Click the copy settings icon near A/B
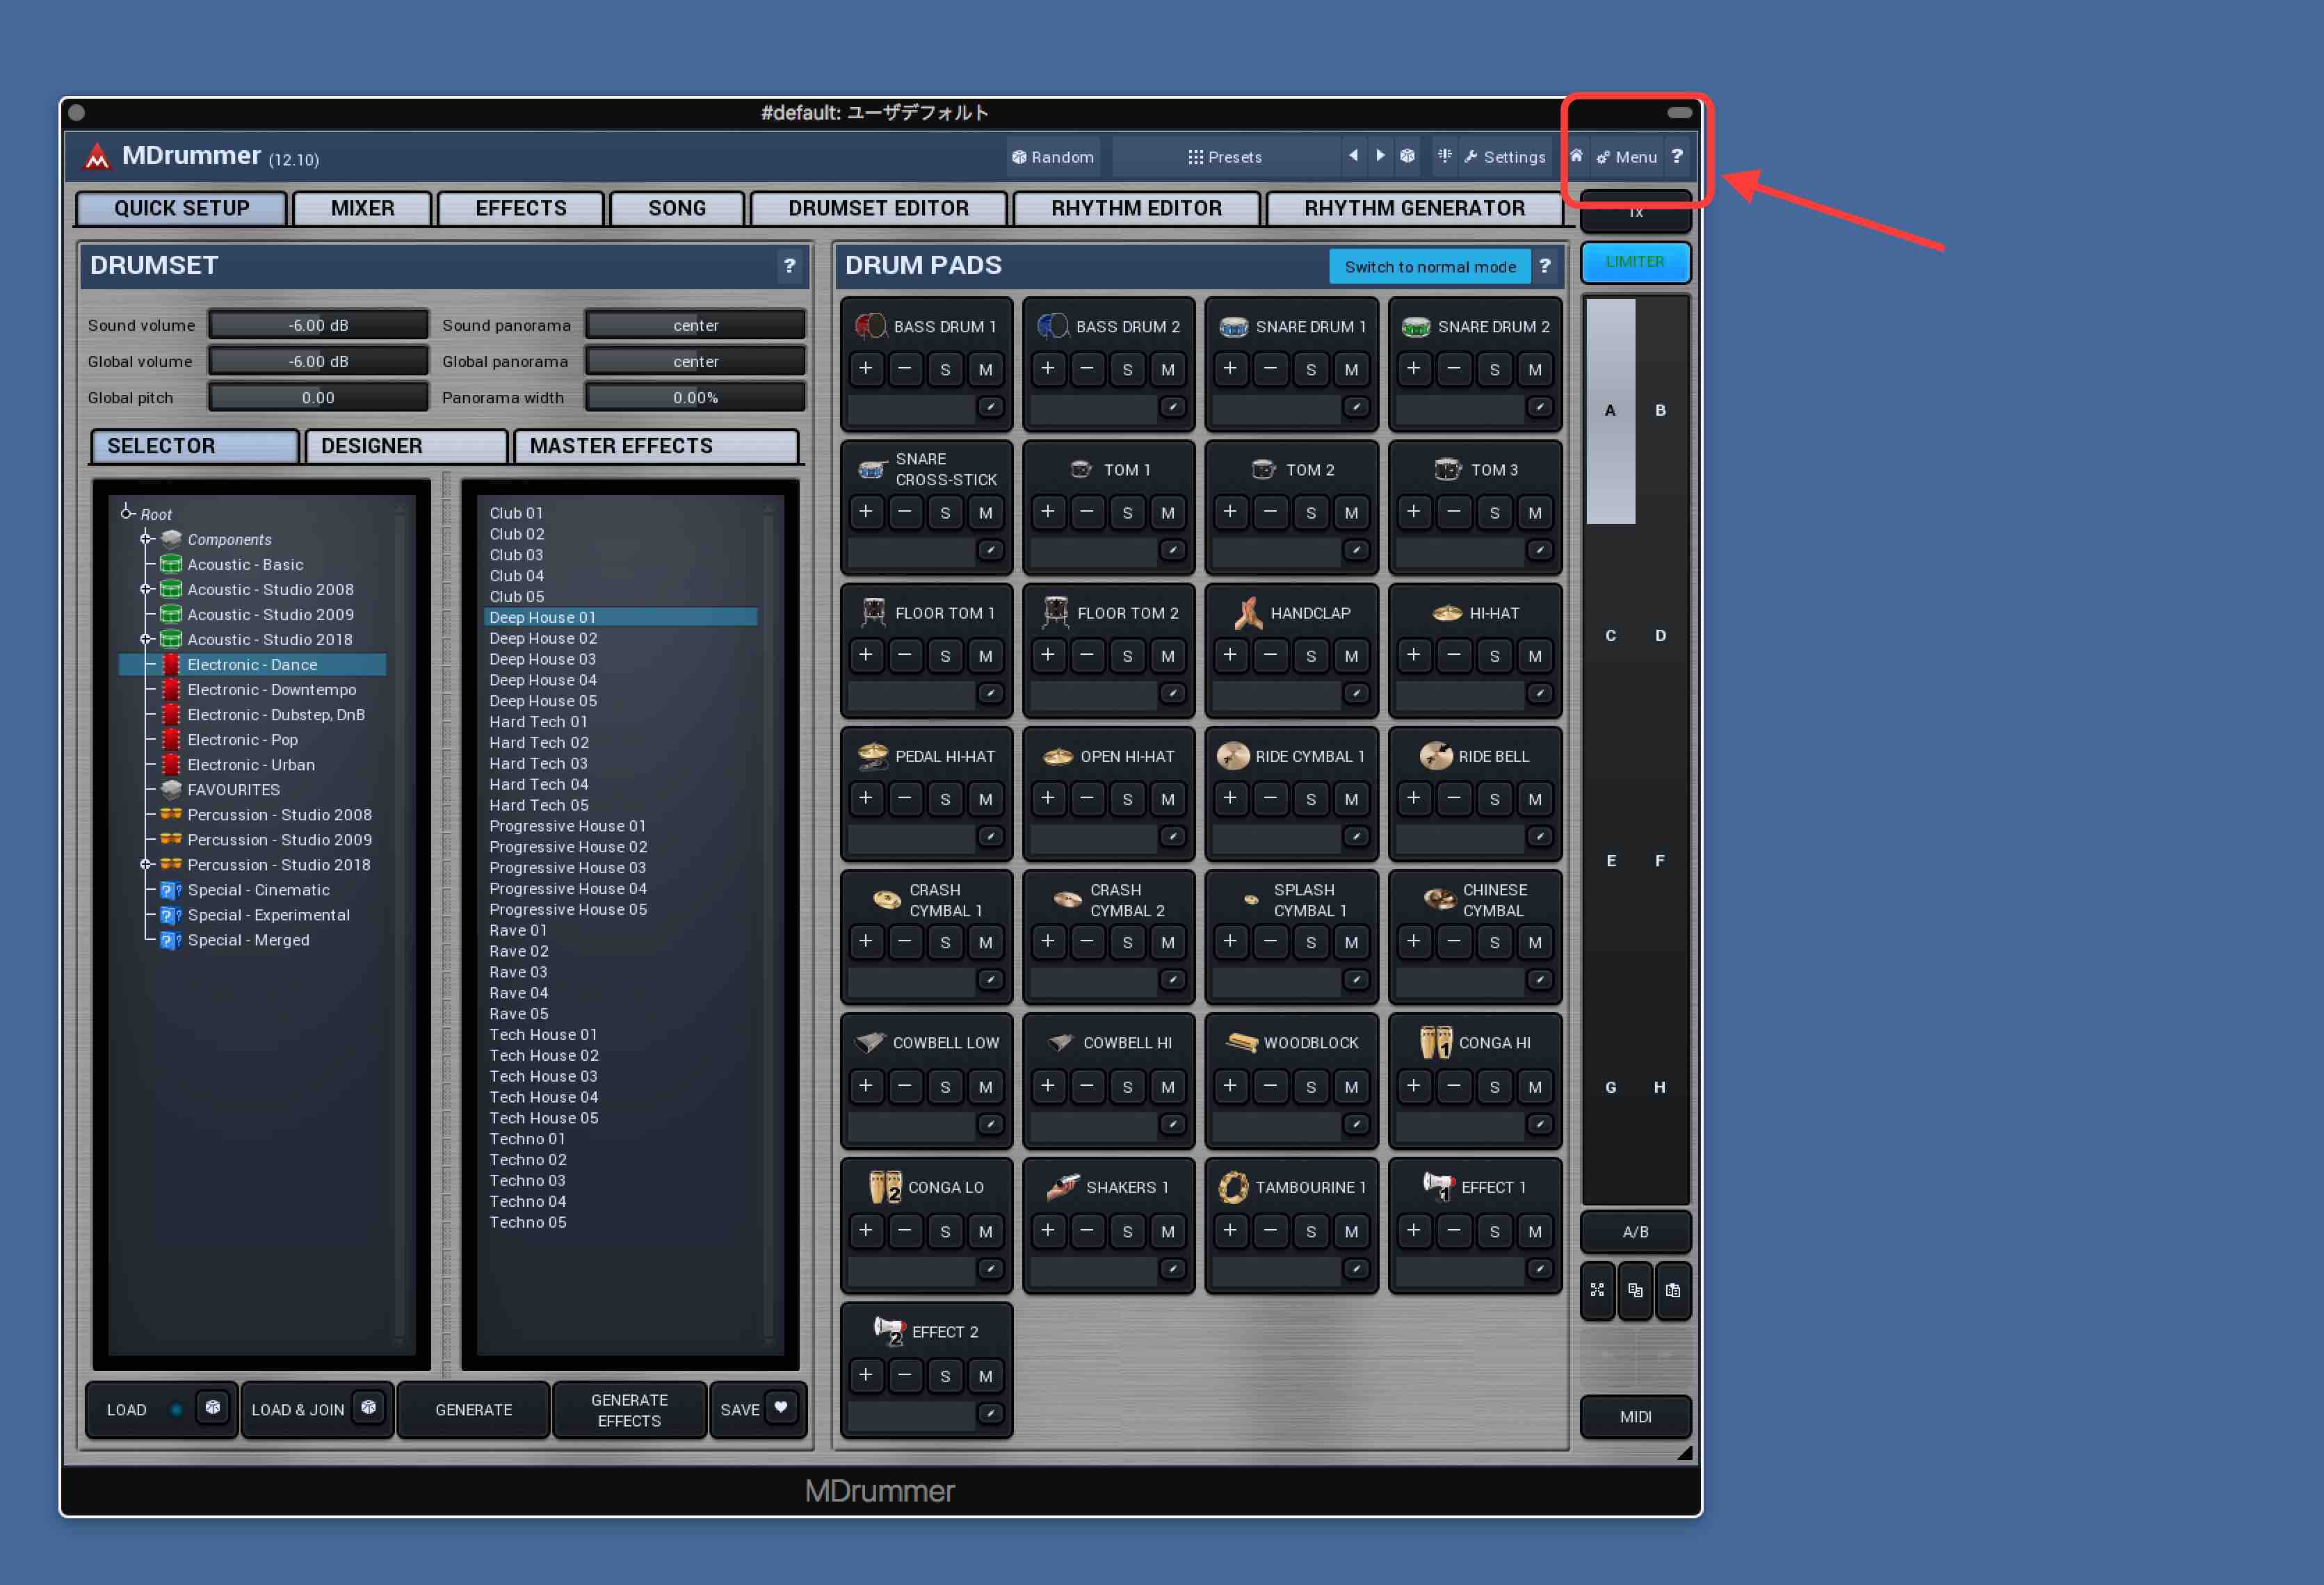Screen dimensions: 2324x1585 point(1636,1291)
